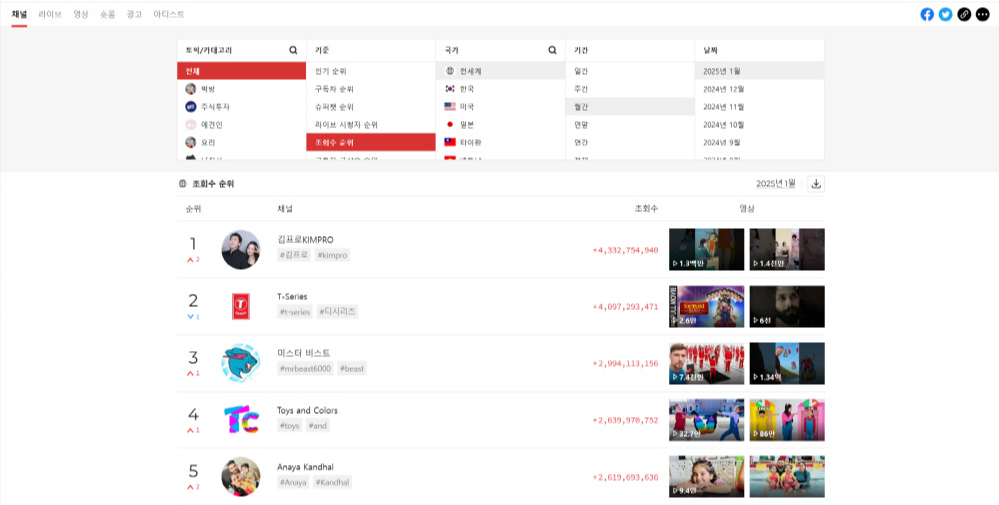Pick 2024년 12월 from the date list
The image size is (999, 505).
point(723,89)
